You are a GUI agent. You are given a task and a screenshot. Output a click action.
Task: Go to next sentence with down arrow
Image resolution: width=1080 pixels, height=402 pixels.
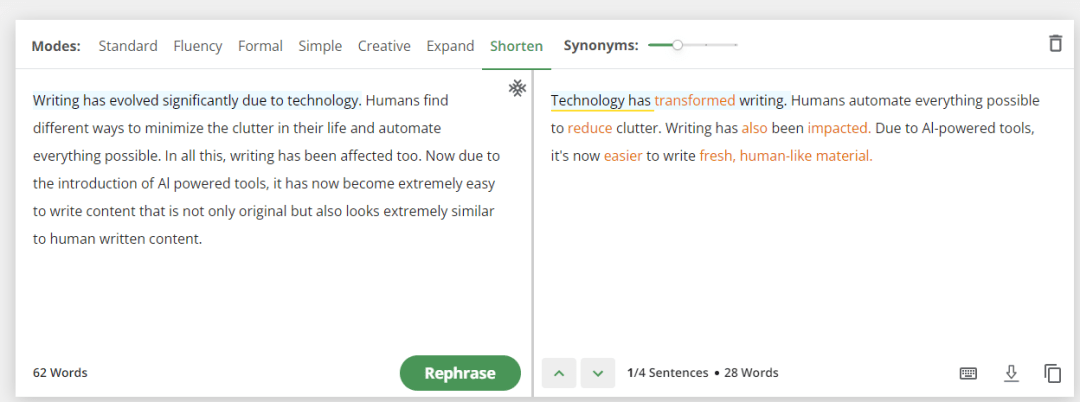point(598,373)
